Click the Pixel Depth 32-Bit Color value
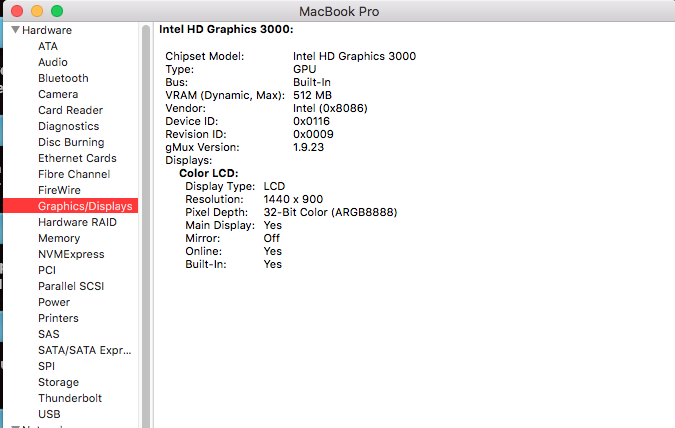This screenshot has height=428, width=675. pyautogui.click(x=330, y=212)
